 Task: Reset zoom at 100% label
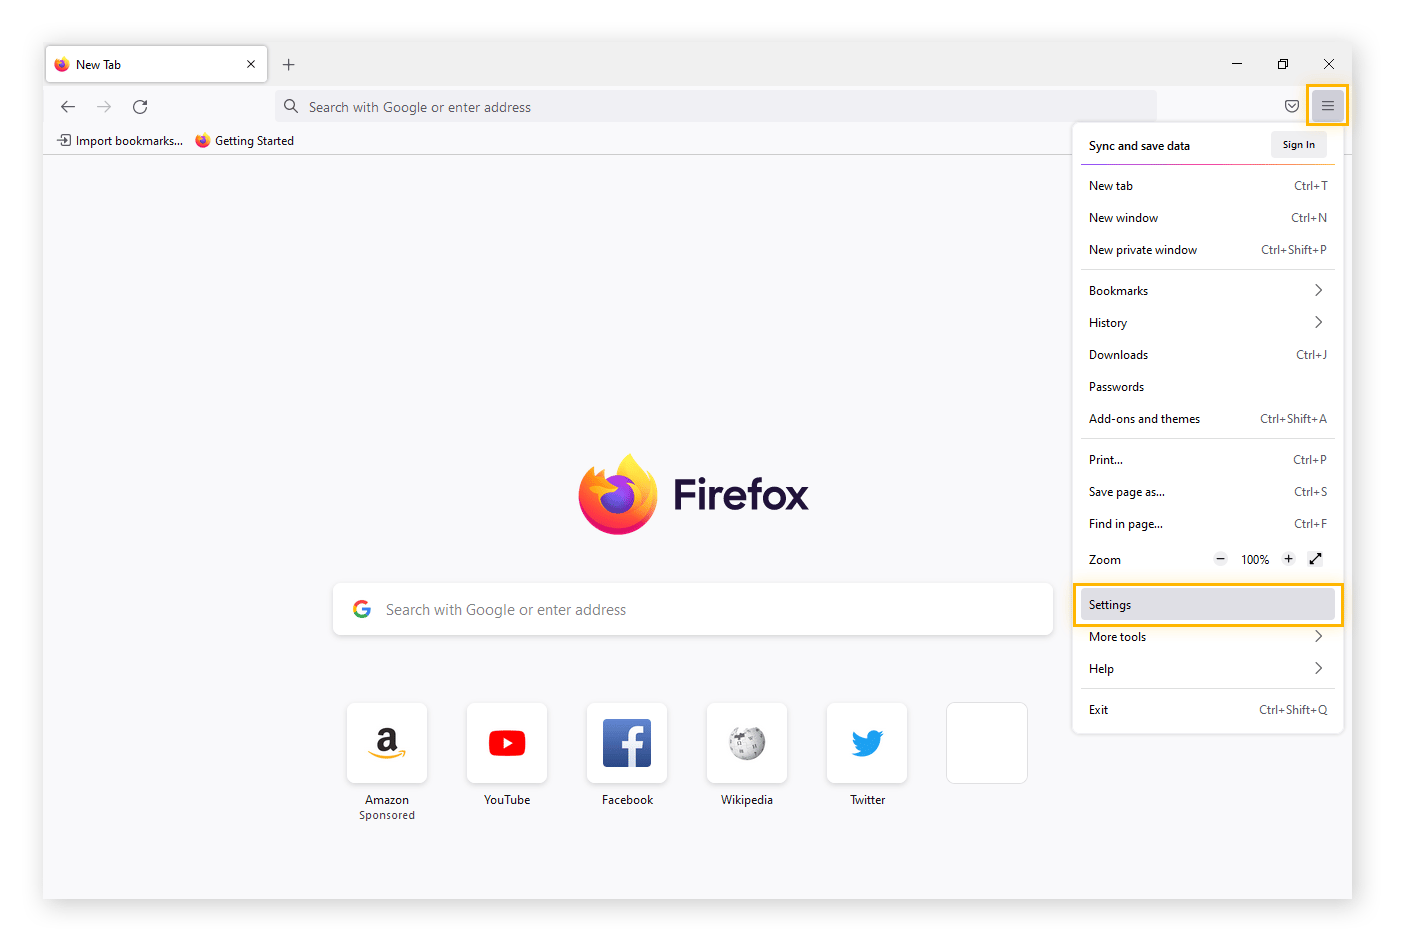pyautogui.click(x=1254, y=560)
